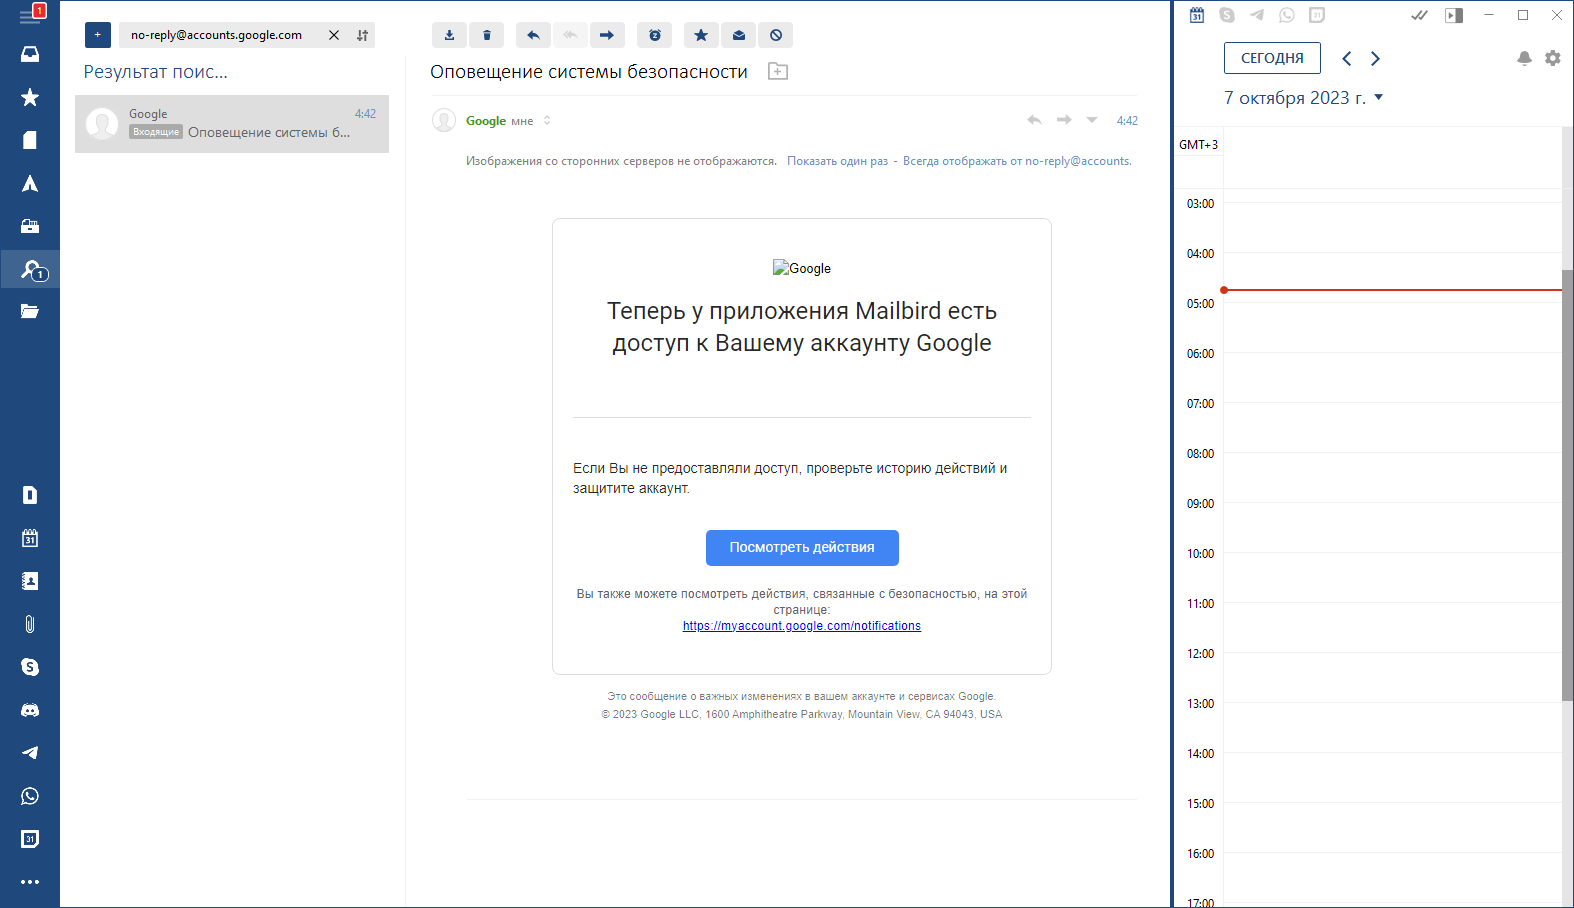Open the Calendar app in left sidebar
Image resolution: width=1574 pixels, height=908 pixels.
[30, 538]
